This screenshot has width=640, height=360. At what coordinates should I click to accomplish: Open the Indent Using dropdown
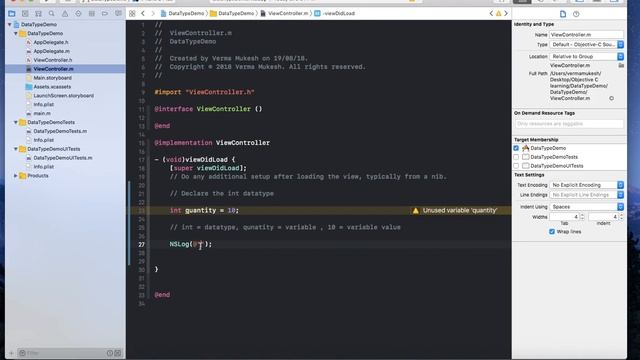(x=587, y=207)
